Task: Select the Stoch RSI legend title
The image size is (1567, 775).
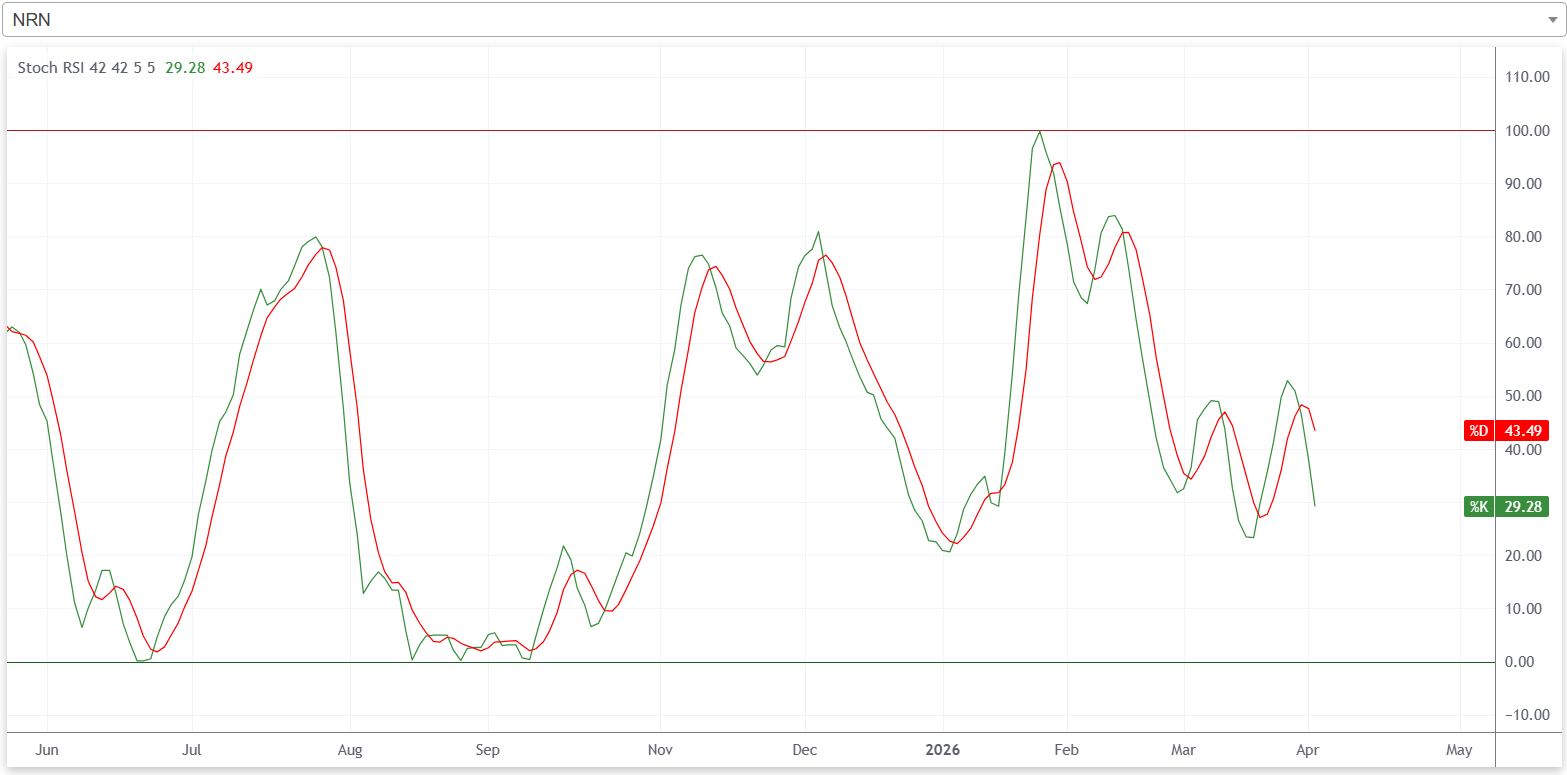Action: (x=85, y=67)
